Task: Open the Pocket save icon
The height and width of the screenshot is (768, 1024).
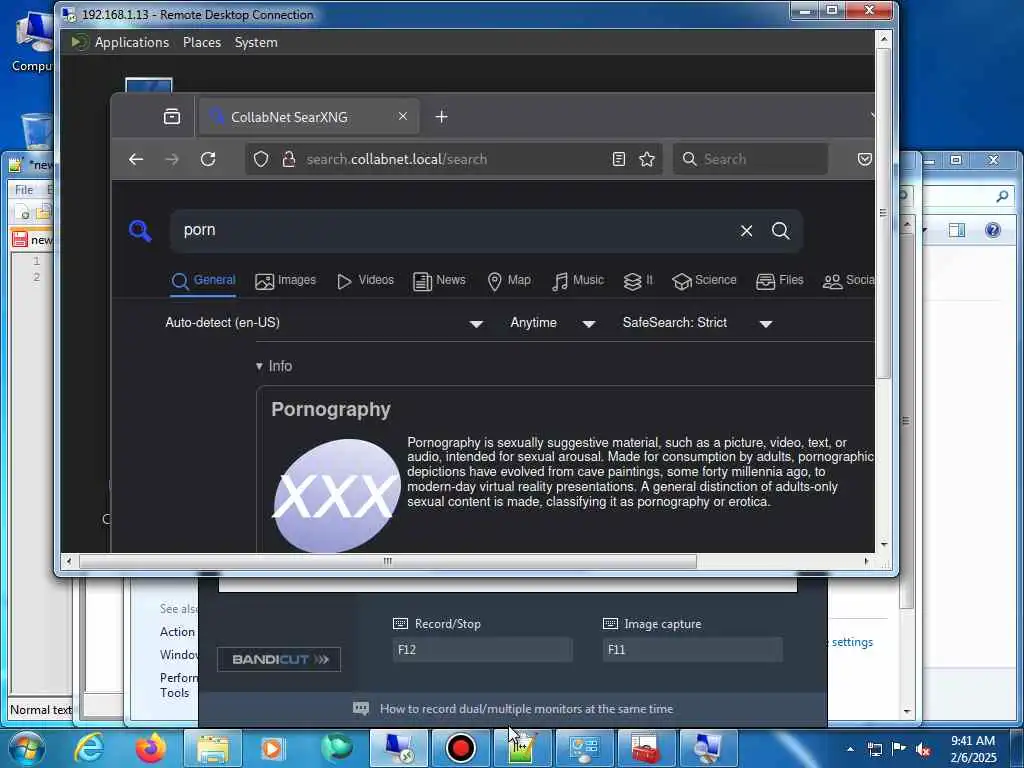Action: pyautogui.click(x=865, y=159)
